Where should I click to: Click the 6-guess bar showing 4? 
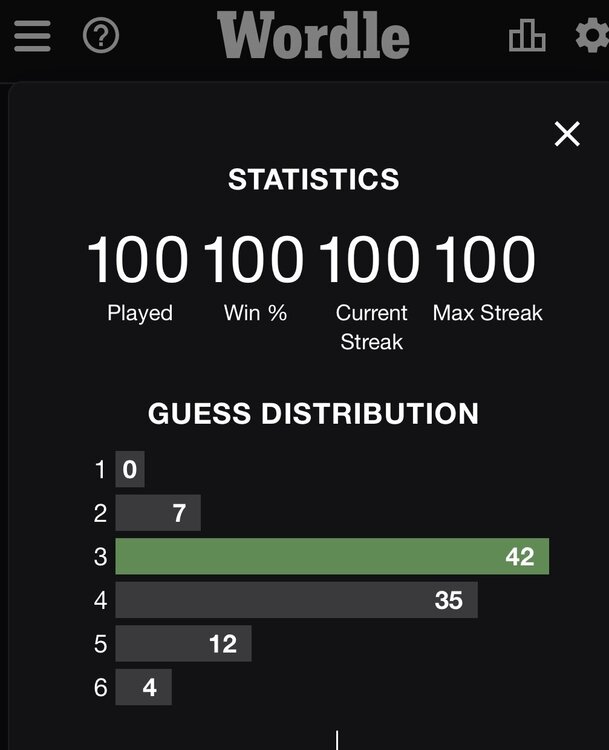pos(143,687)
